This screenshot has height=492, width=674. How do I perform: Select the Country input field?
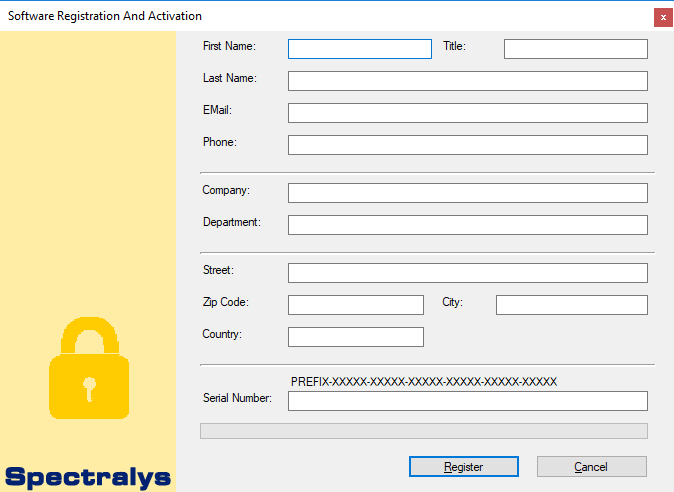(x=355, y=337)
